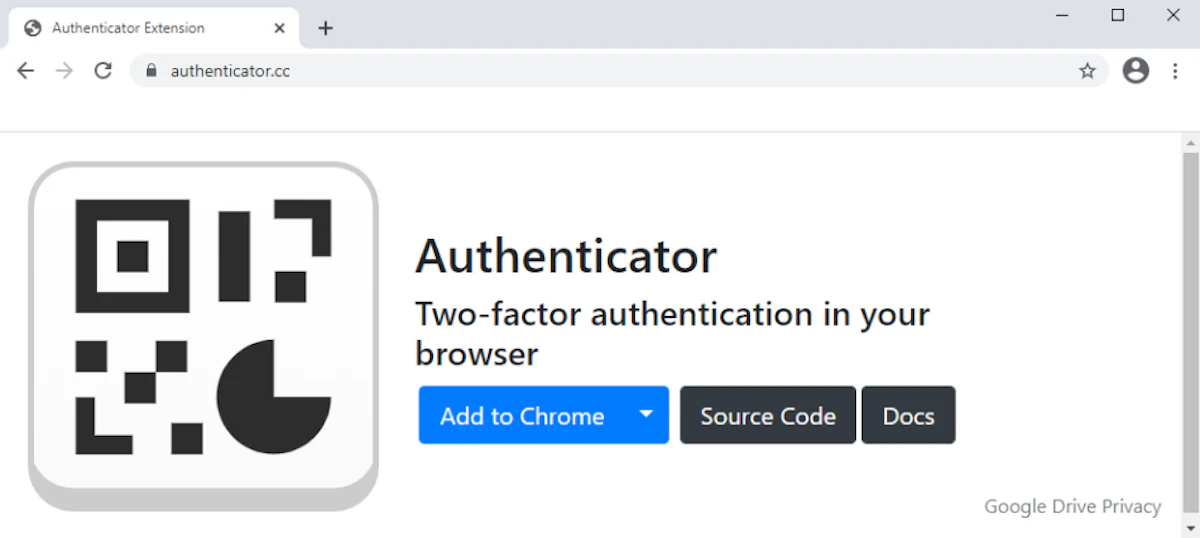Open the Chrome profile avatar menu
Image resolution: width=1200 pixels, height=538 pixels.
[1136, 70]
